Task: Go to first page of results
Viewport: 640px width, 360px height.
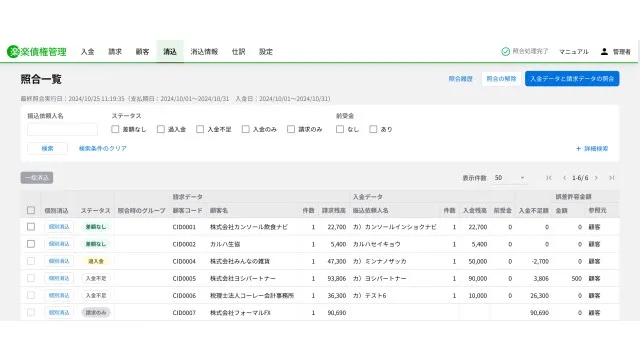Action: click(x=549, y=178)
